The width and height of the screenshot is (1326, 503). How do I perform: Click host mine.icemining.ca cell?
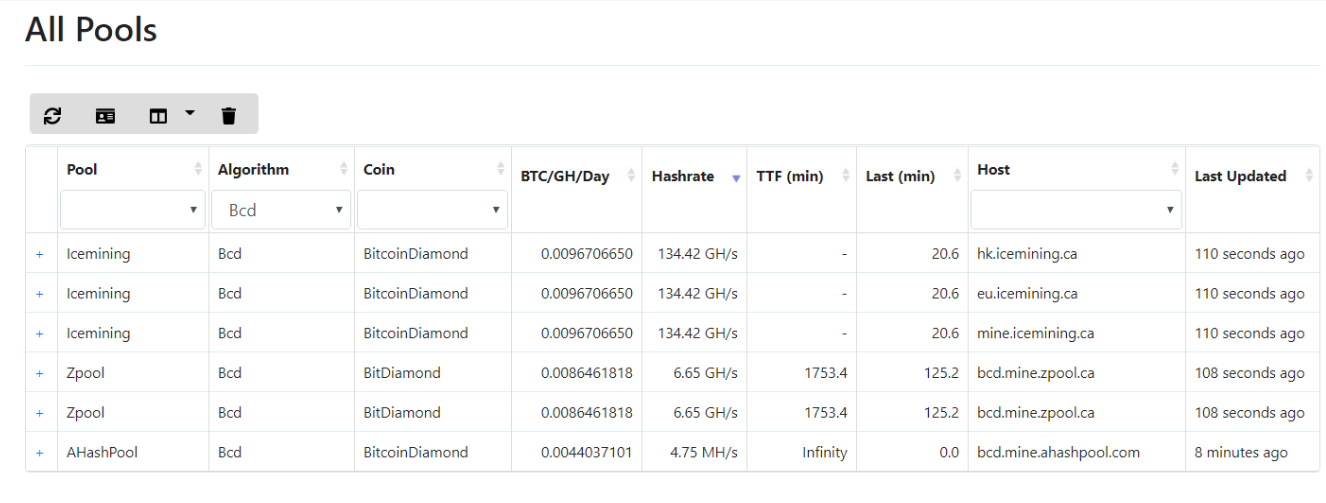(1036, 333)
